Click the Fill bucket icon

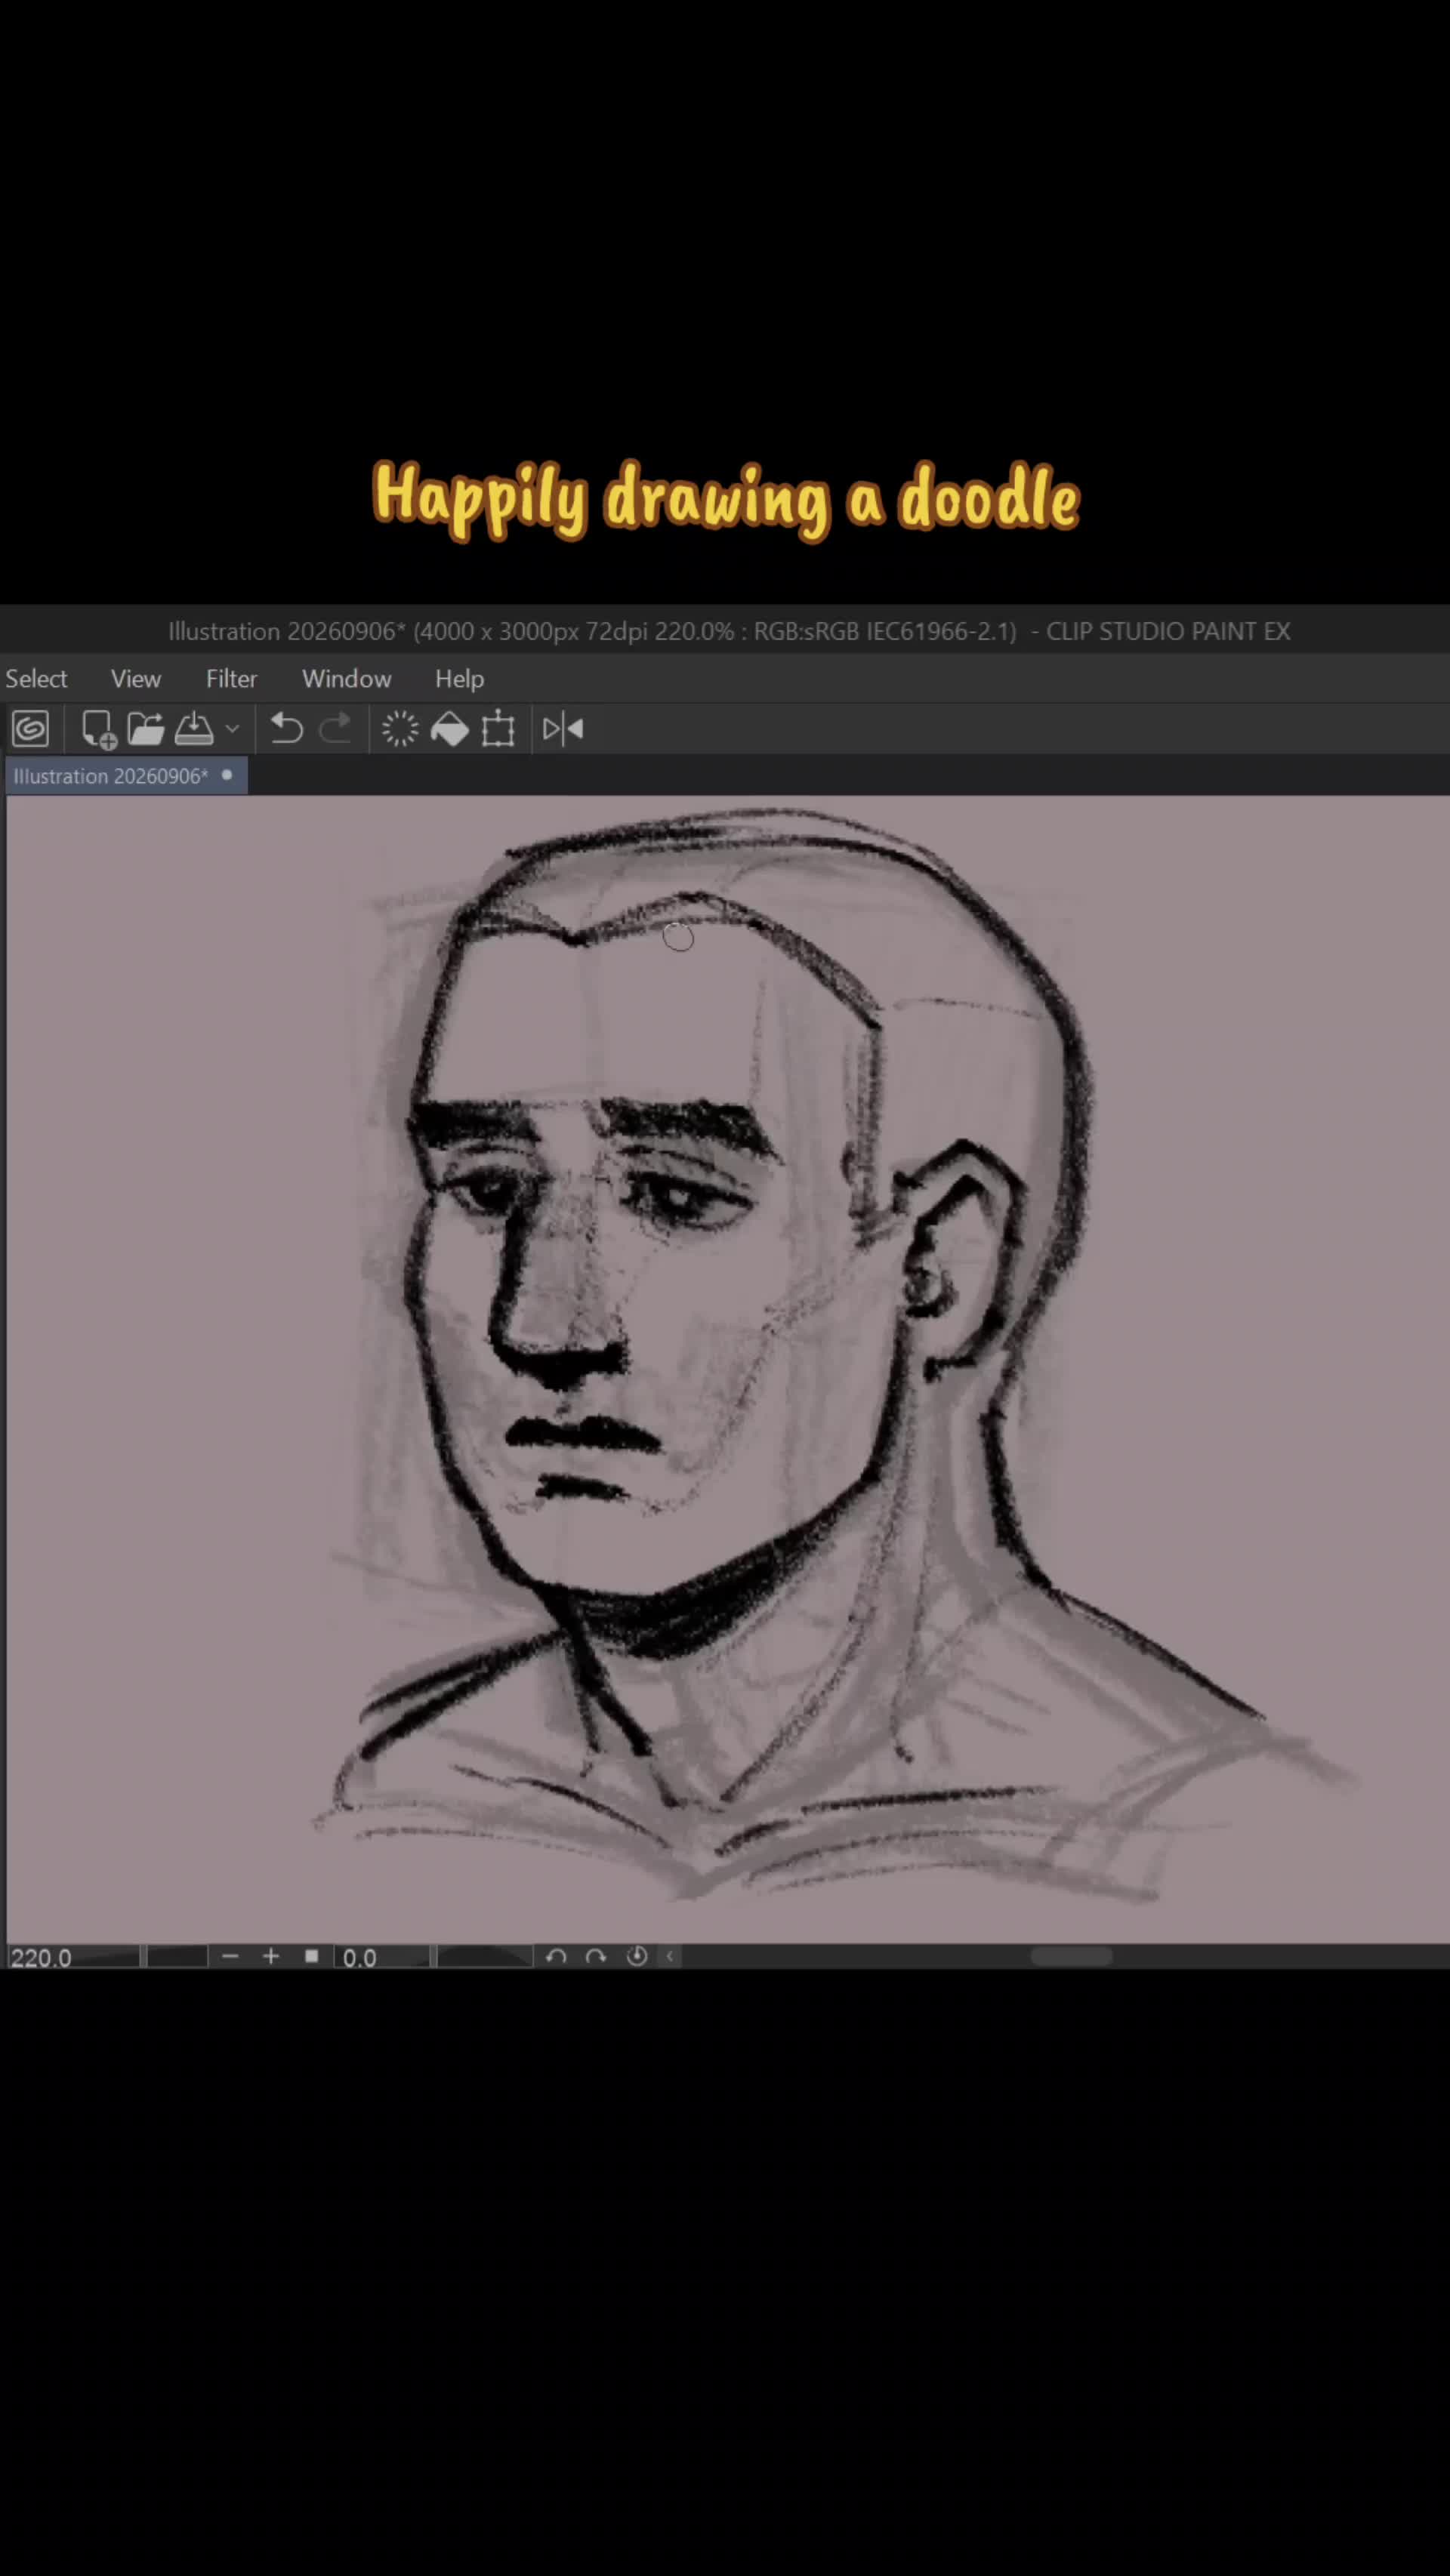[449, 729]
